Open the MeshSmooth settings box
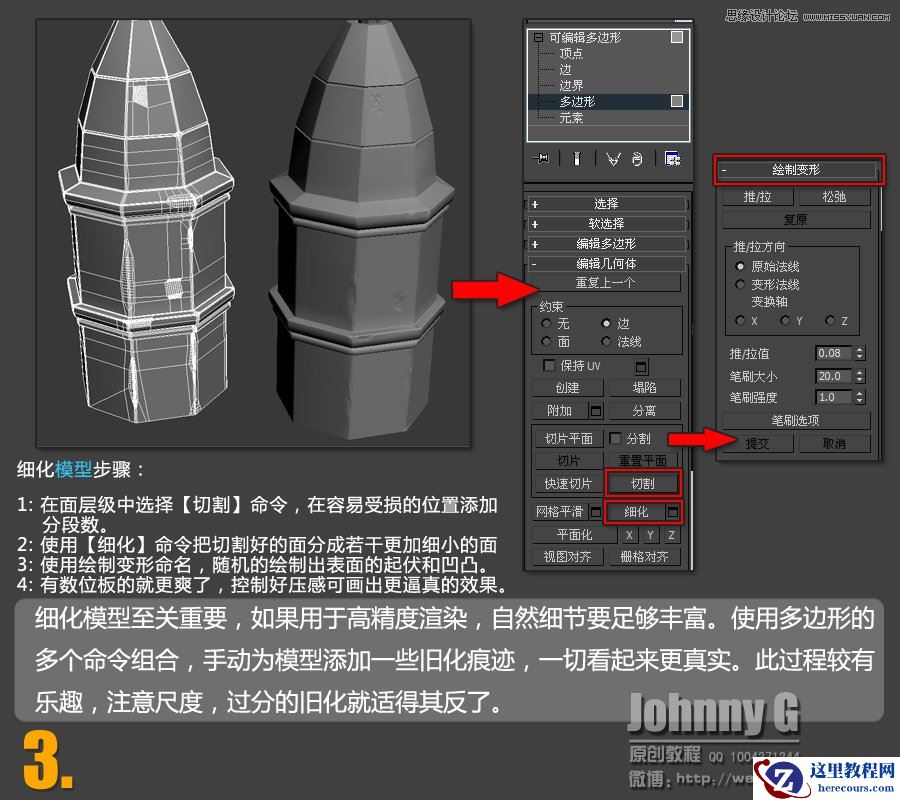The image size is (900, 800). point(596,512)
